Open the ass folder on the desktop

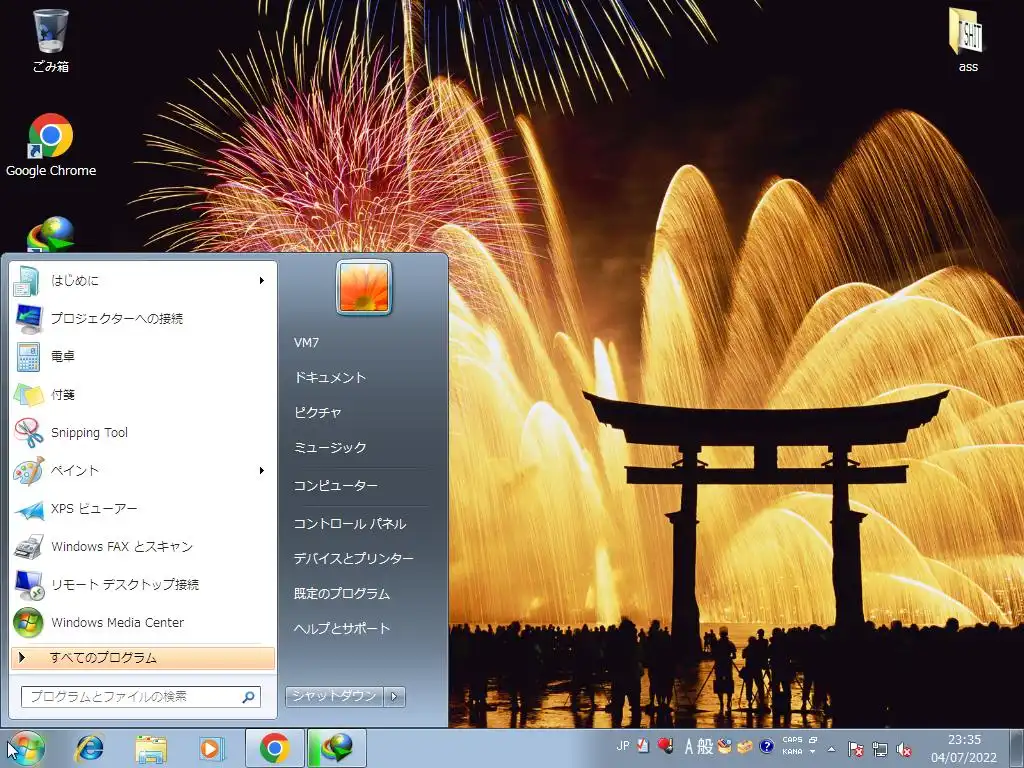(967, 40)
